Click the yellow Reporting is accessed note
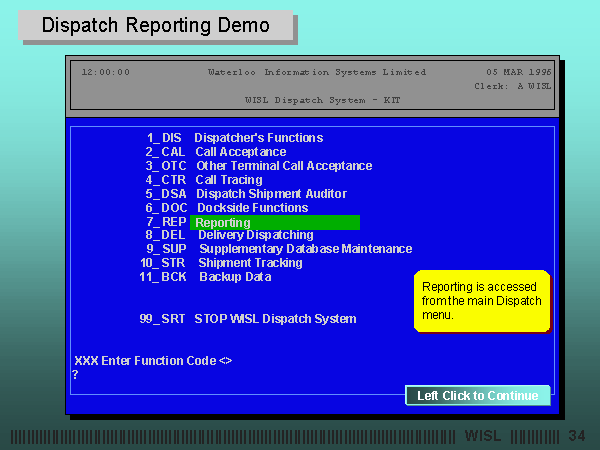 point(482,301)
